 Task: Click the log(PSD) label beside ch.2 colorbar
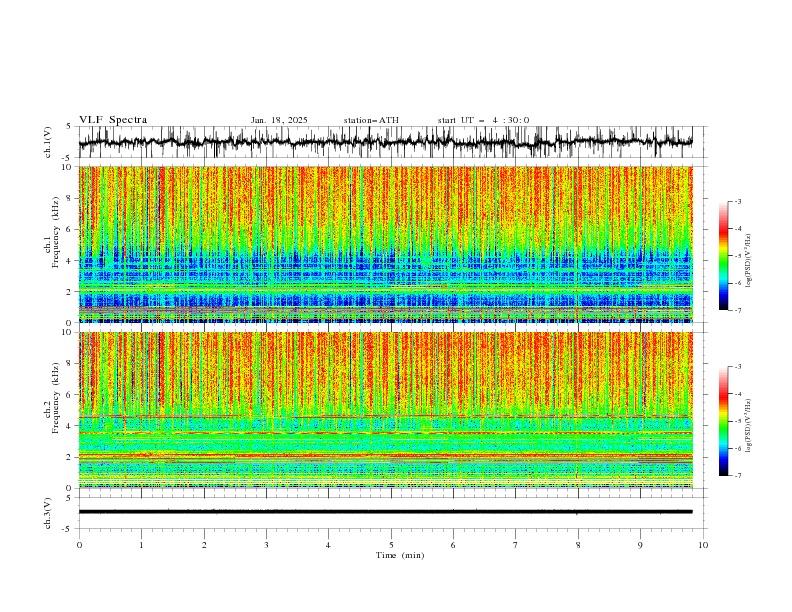[748, 425]
